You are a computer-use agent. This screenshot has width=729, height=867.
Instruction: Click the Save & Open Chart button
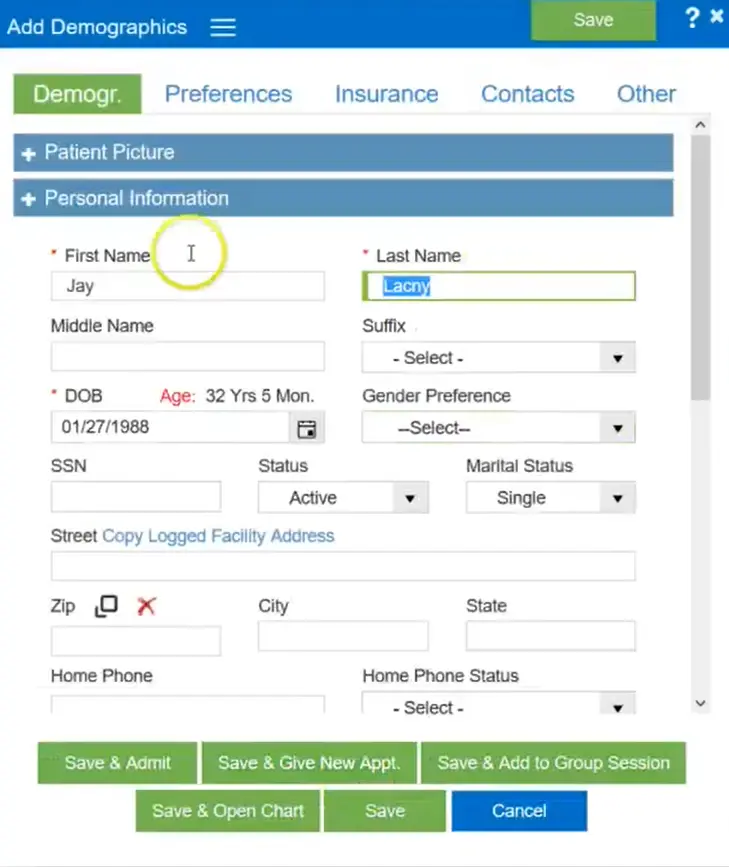click(x=227, y=811)
